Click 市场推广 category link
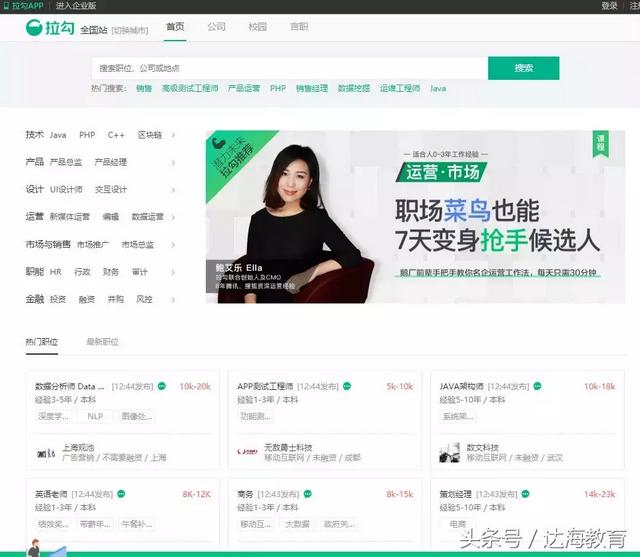This screenshot has height=557, width=640. click(x=93, y=244)
